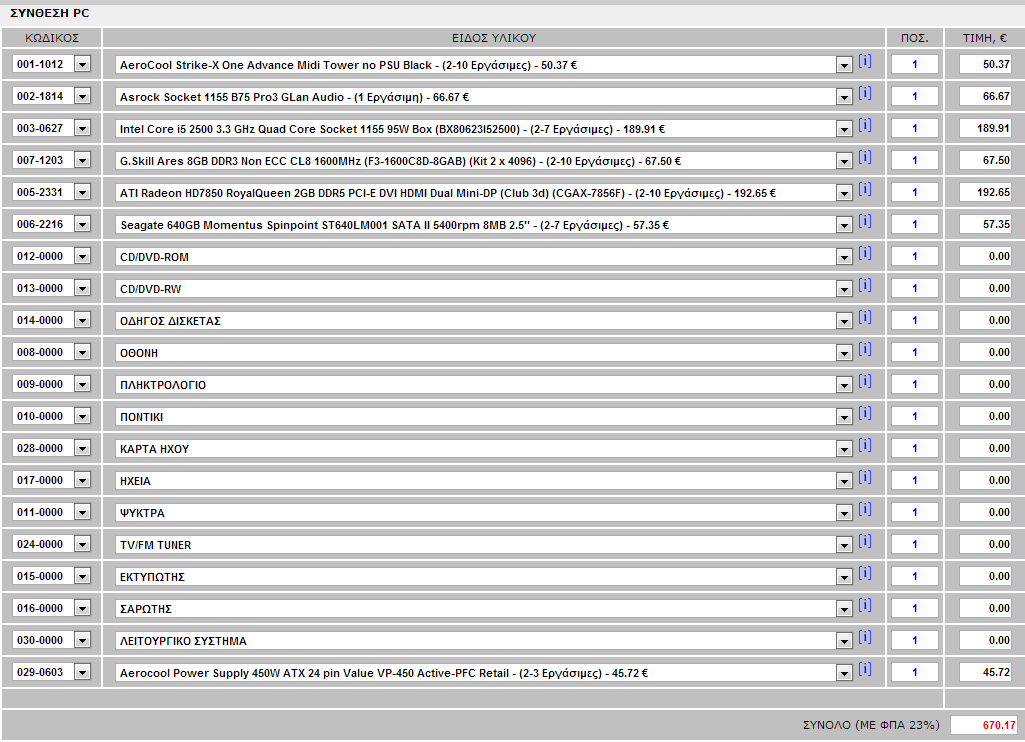Expand the ΚΑΡΤΑ ΗΧΟΥ product dropdown
The image size is (1025, 742).
844,449
